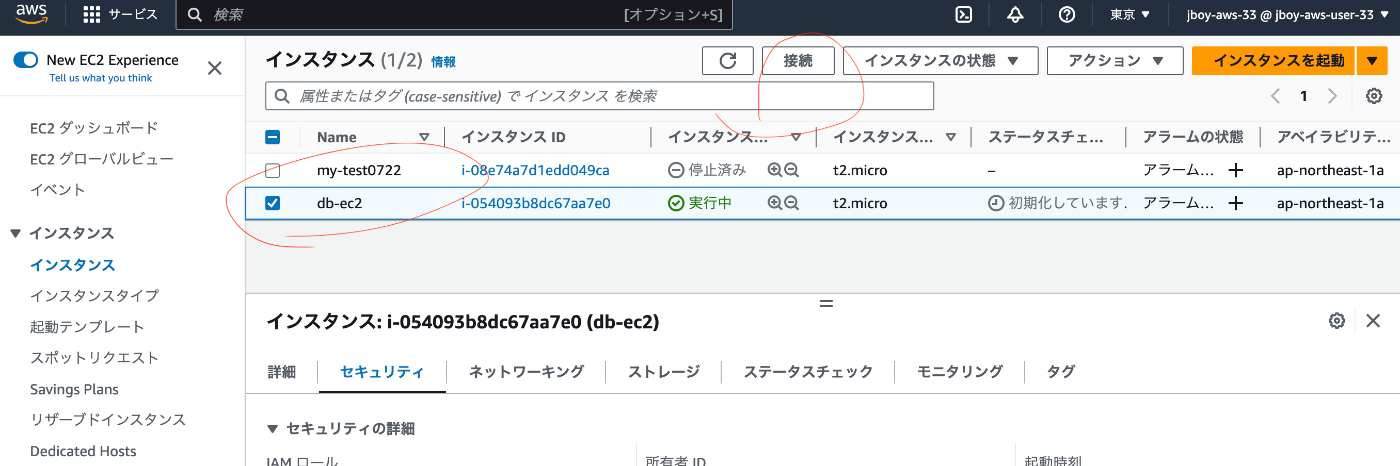Open instance ID i-08e74a7d1edd049ca link
This screenshot has width=1400, height=466.
535,171
